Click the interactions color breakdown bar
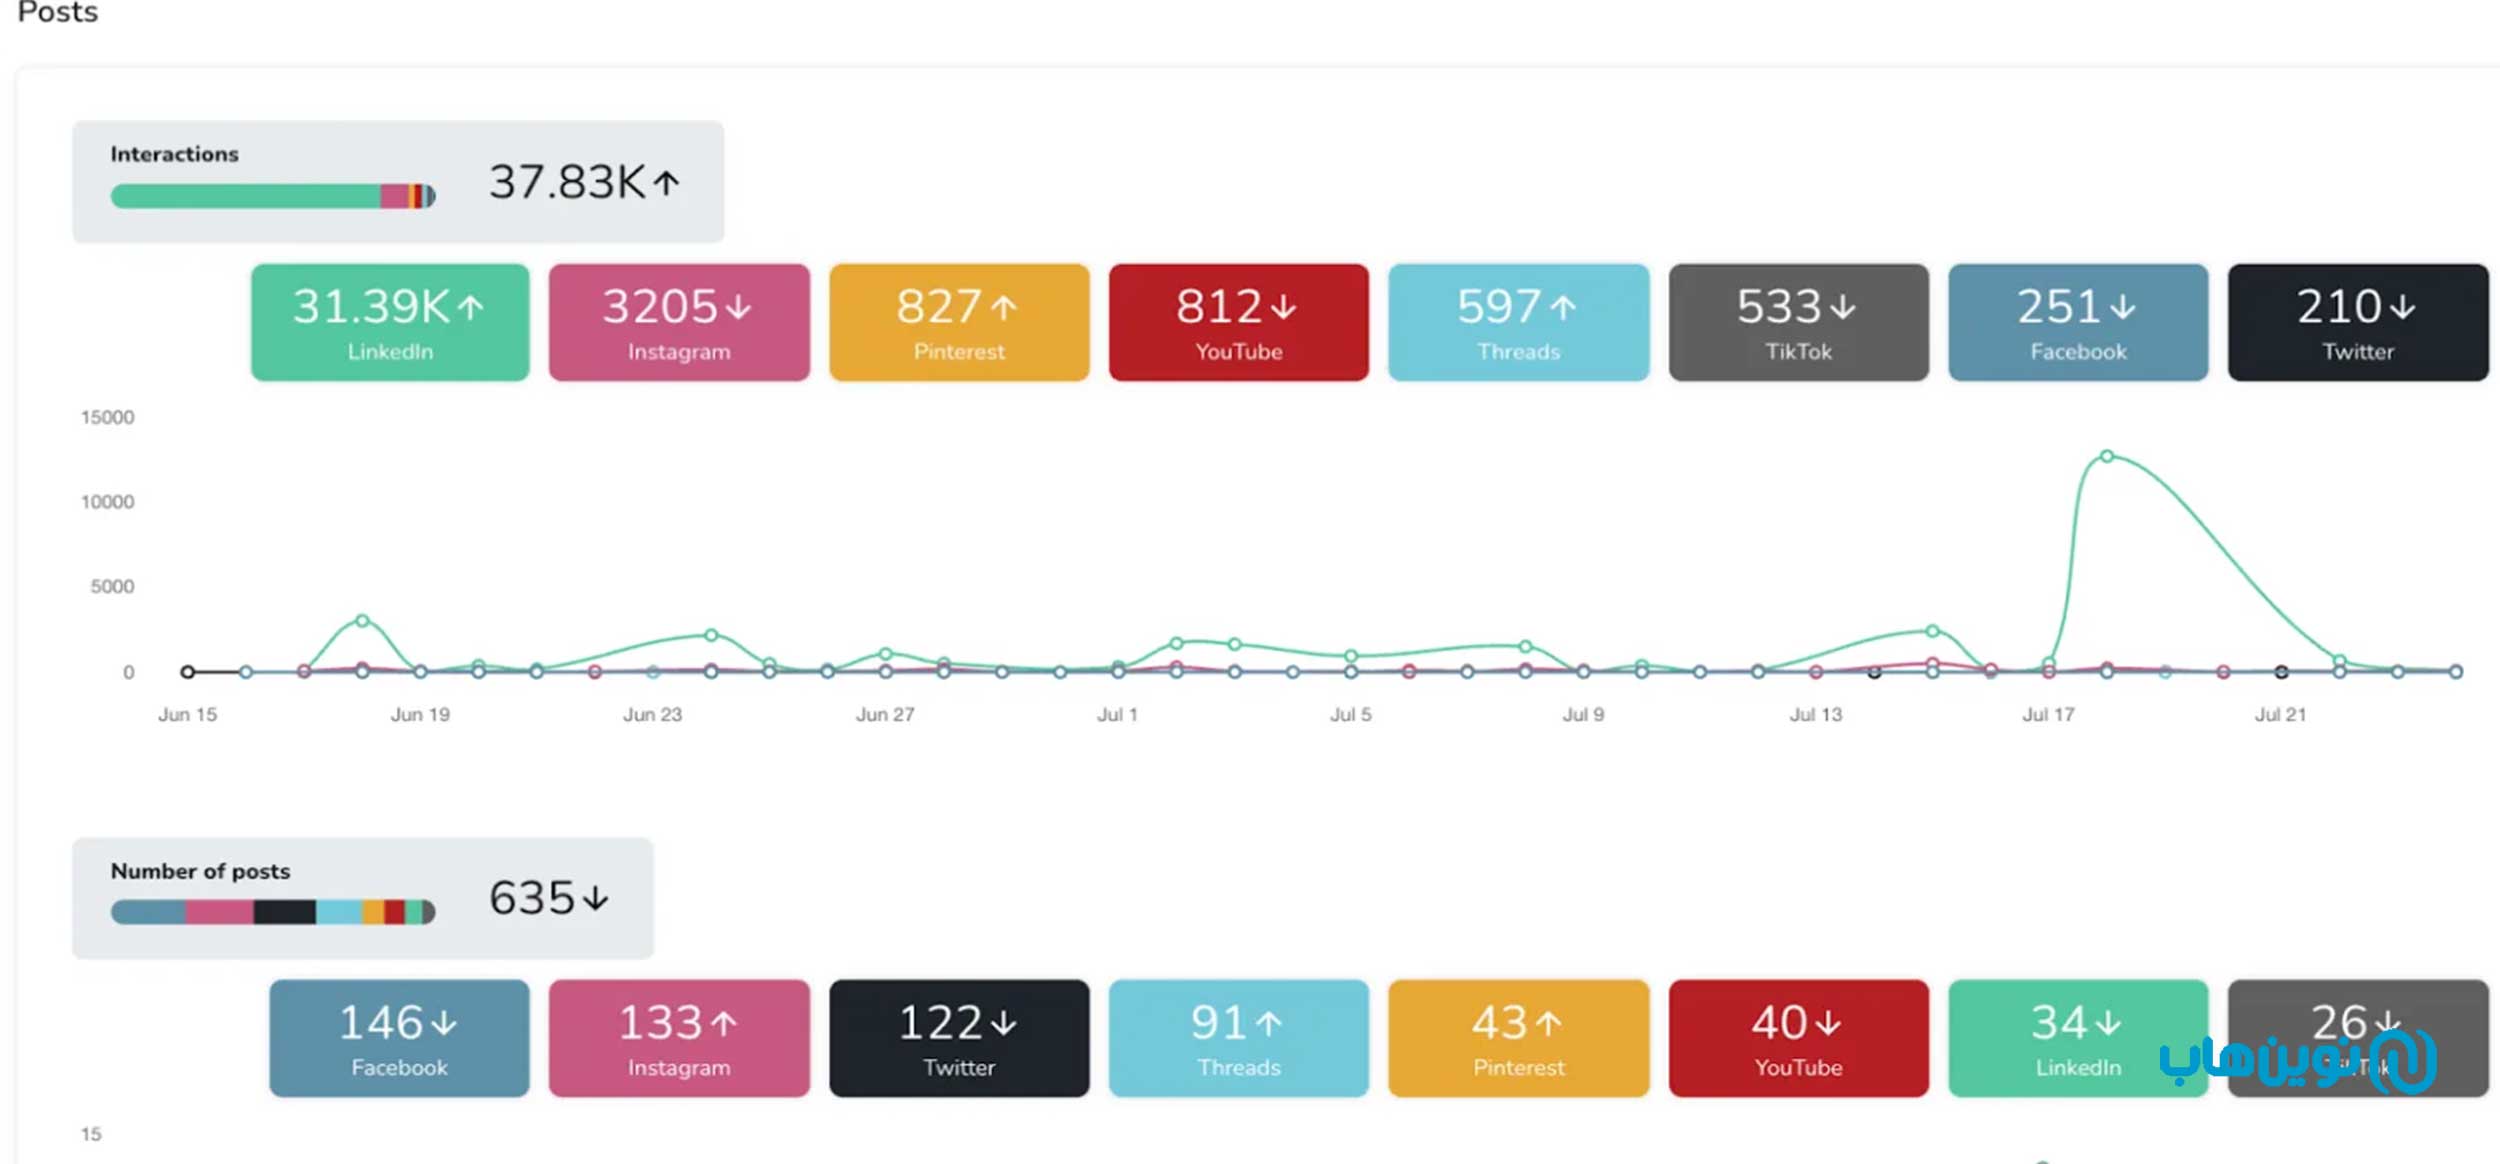Viewport: 2500px width, 1164px height. 272,196
